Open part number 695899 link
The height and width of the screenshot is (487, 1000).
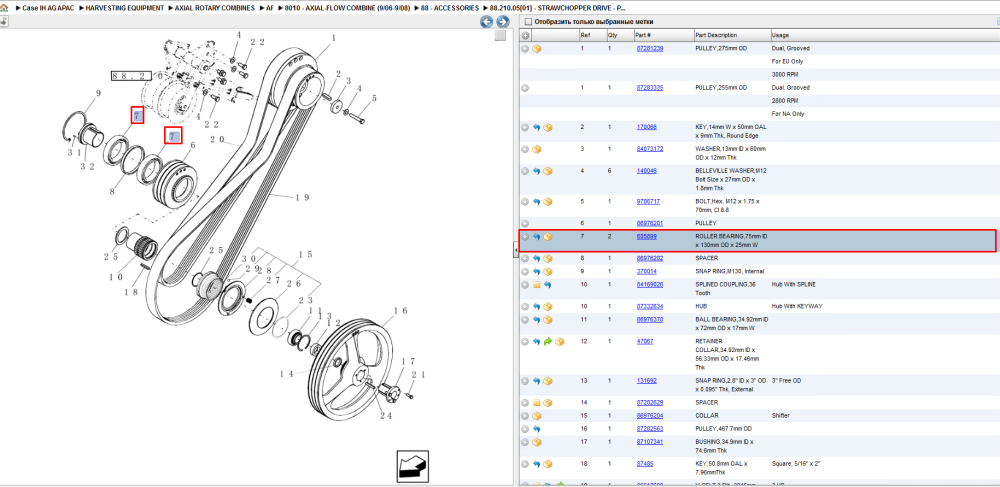coord(647,236)
